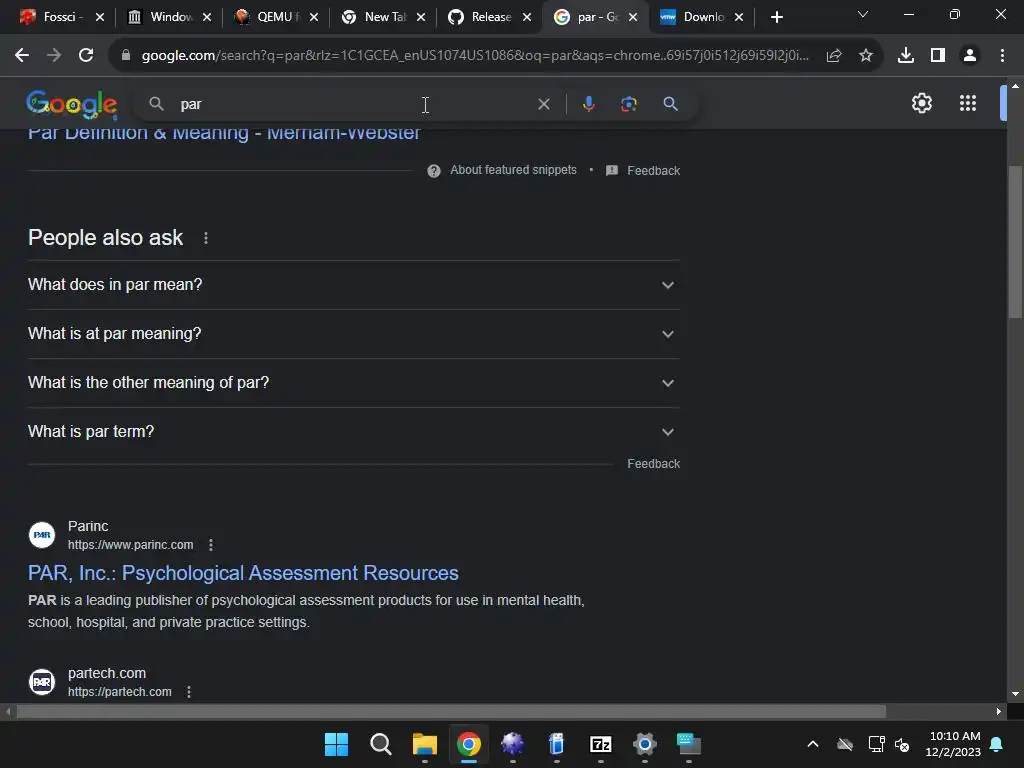This screenshot has height=768, width=1024.
Task: Search by image with Lens
Action: [x=628, y=104]
